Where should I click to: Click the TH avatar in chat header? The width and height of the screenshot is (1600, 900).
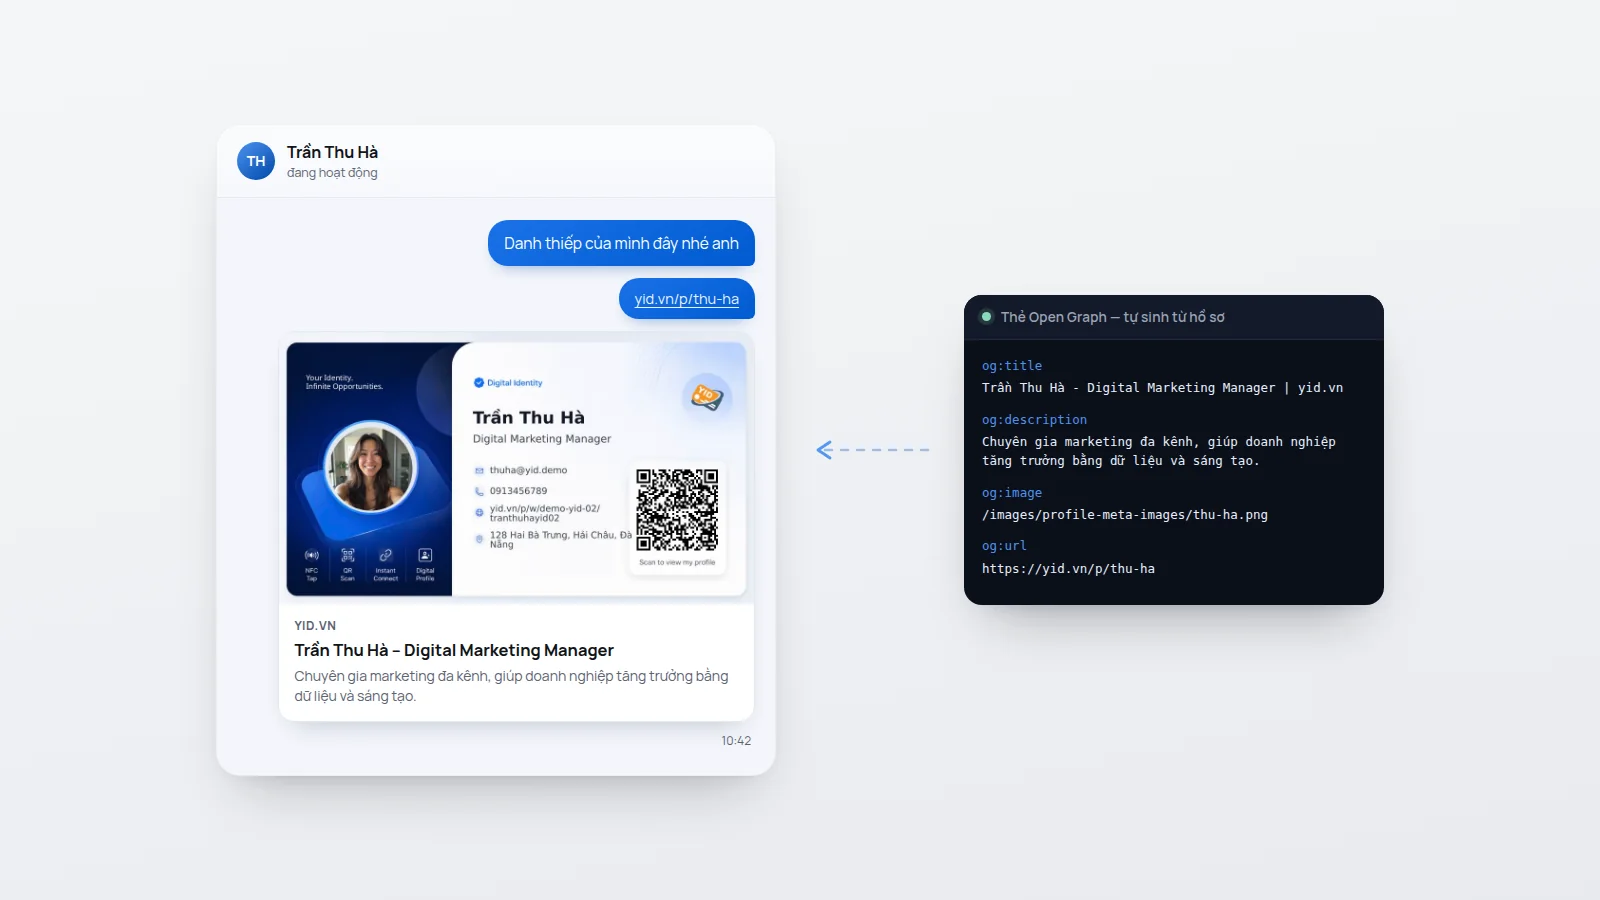coord(256,161)
